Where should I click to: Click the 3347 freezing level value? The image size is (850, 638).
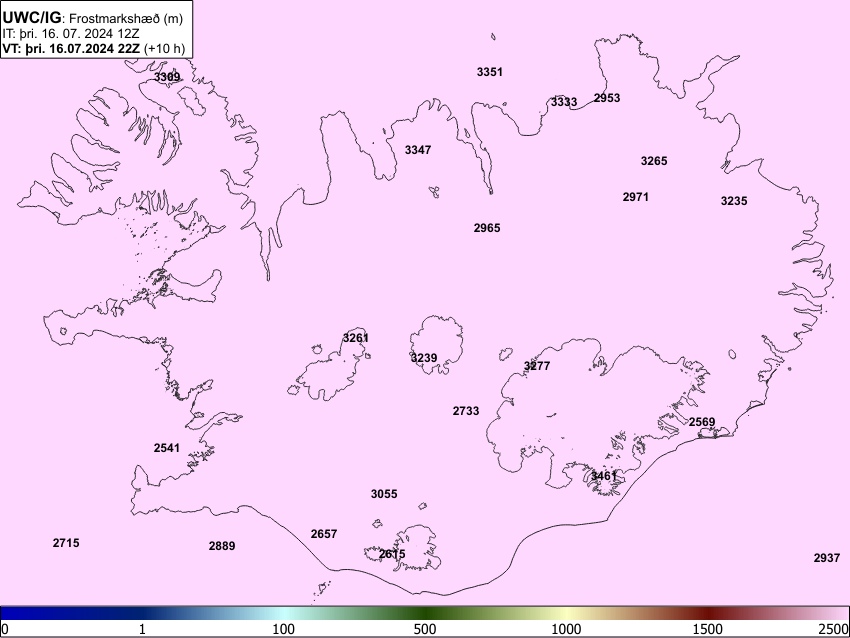(418, 150)
